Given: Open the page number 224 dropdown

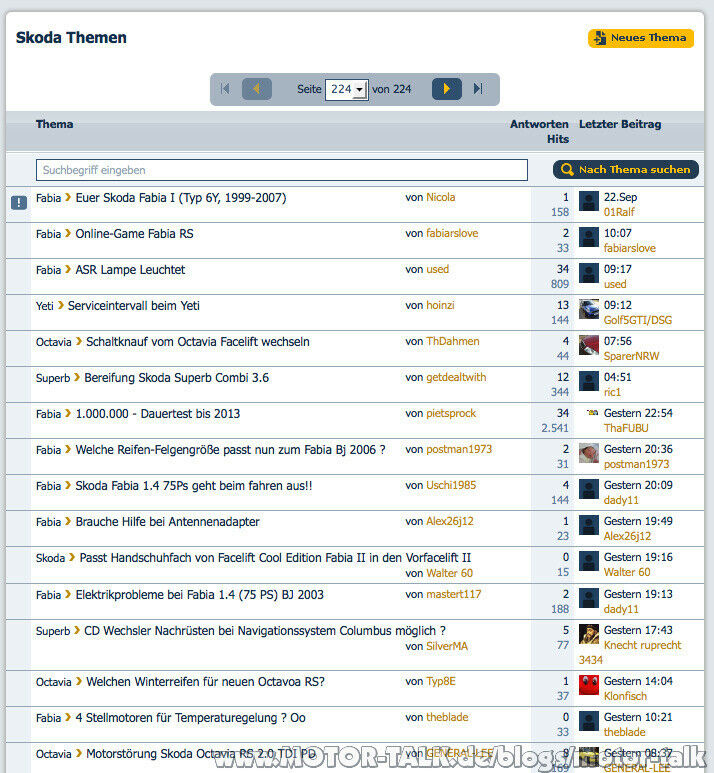Looking at the screenshot, I should [347, 89].
